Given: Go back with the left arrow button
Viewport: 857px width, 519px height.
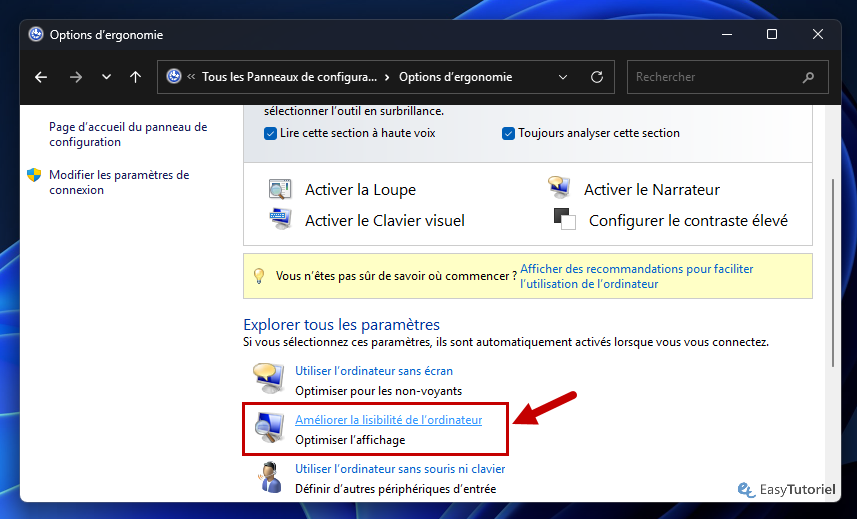Looking at the screenshot, I should pos(41,77).
